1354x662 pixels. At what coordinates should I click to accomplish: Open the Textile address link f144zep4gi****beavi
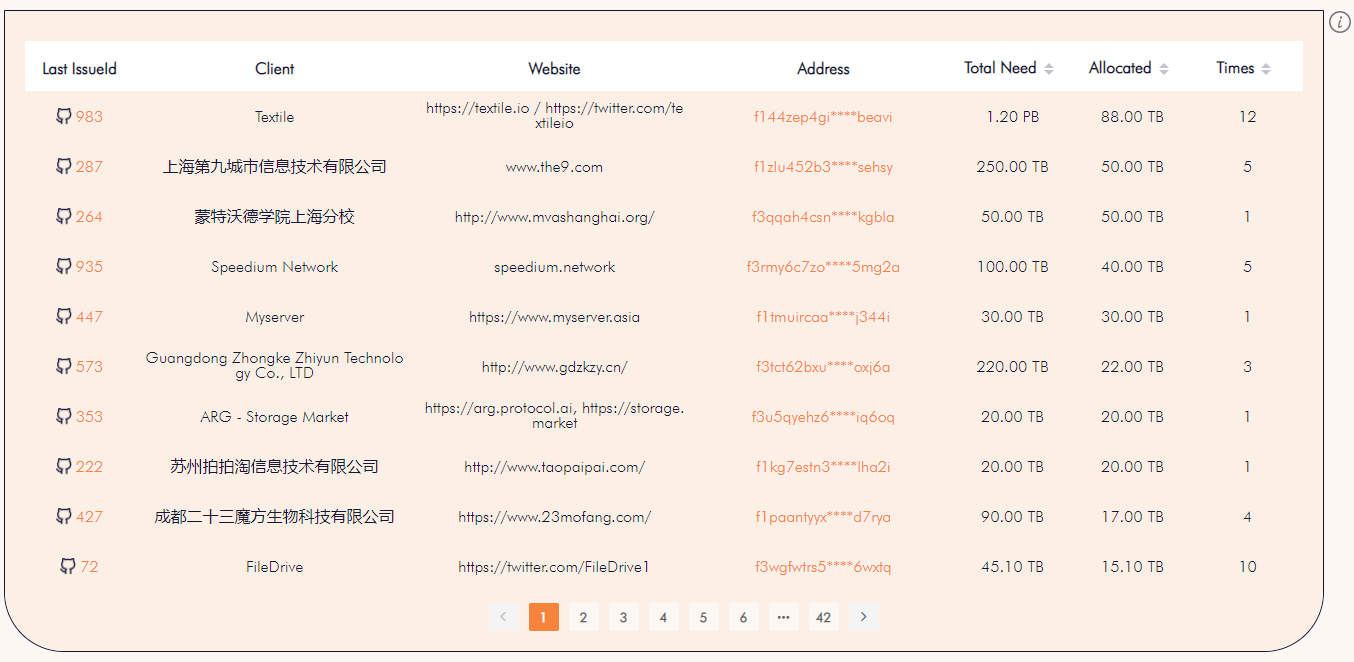tap(823, 116)
